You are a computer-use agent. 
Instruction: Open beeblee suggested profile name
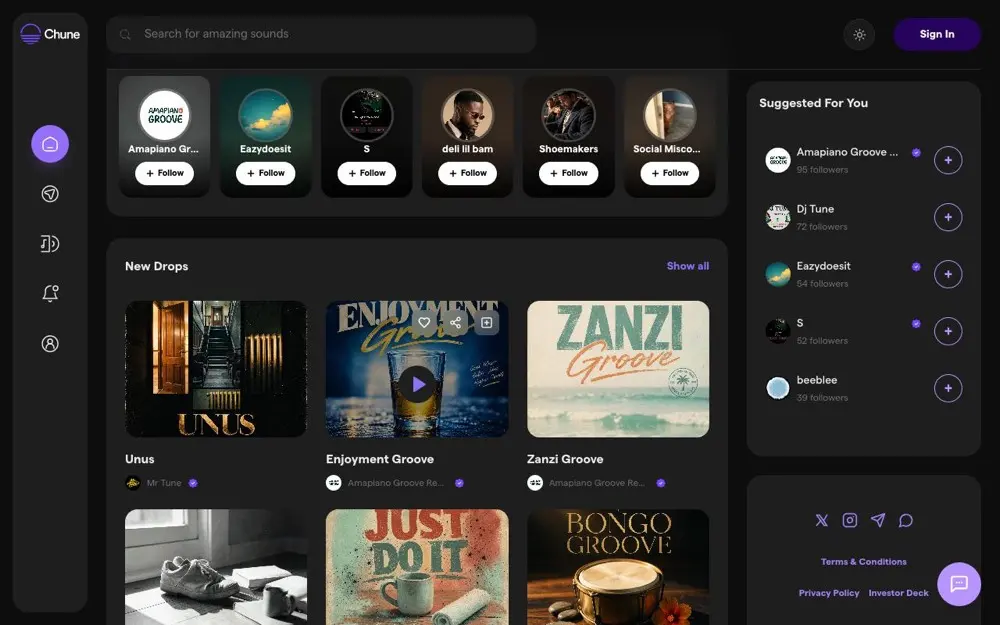pyautogui.click(x=816, y=379)
